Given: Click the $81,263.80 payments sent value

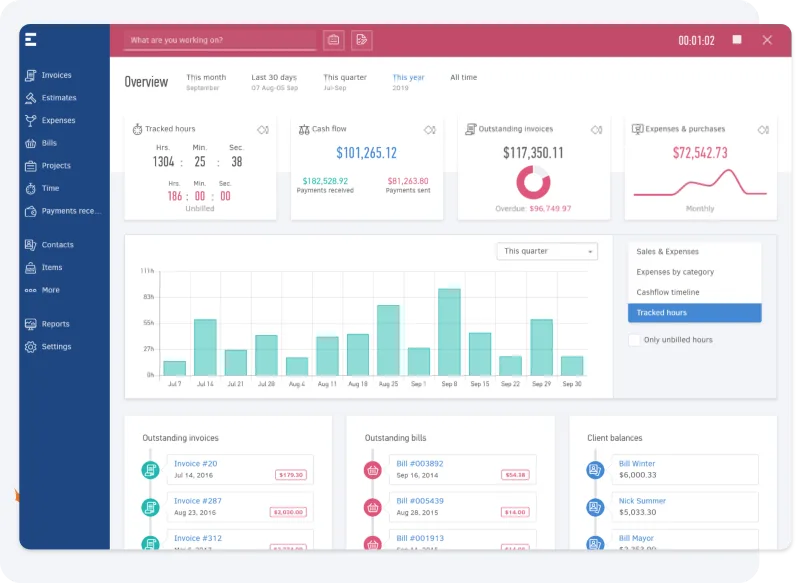Looking at the screenshot, I should 408,181.
